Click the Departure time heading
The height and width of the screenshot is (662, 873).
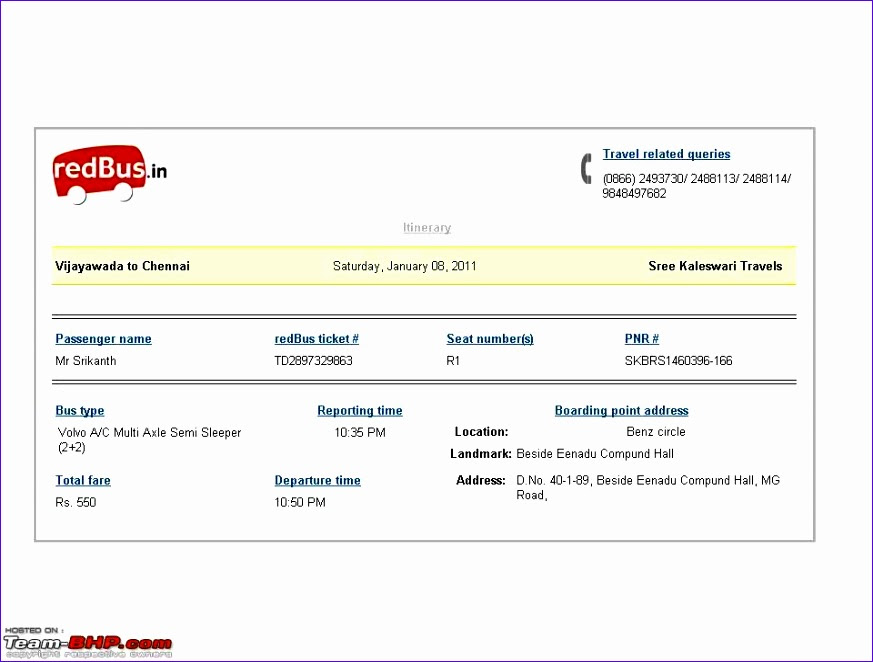317,480
